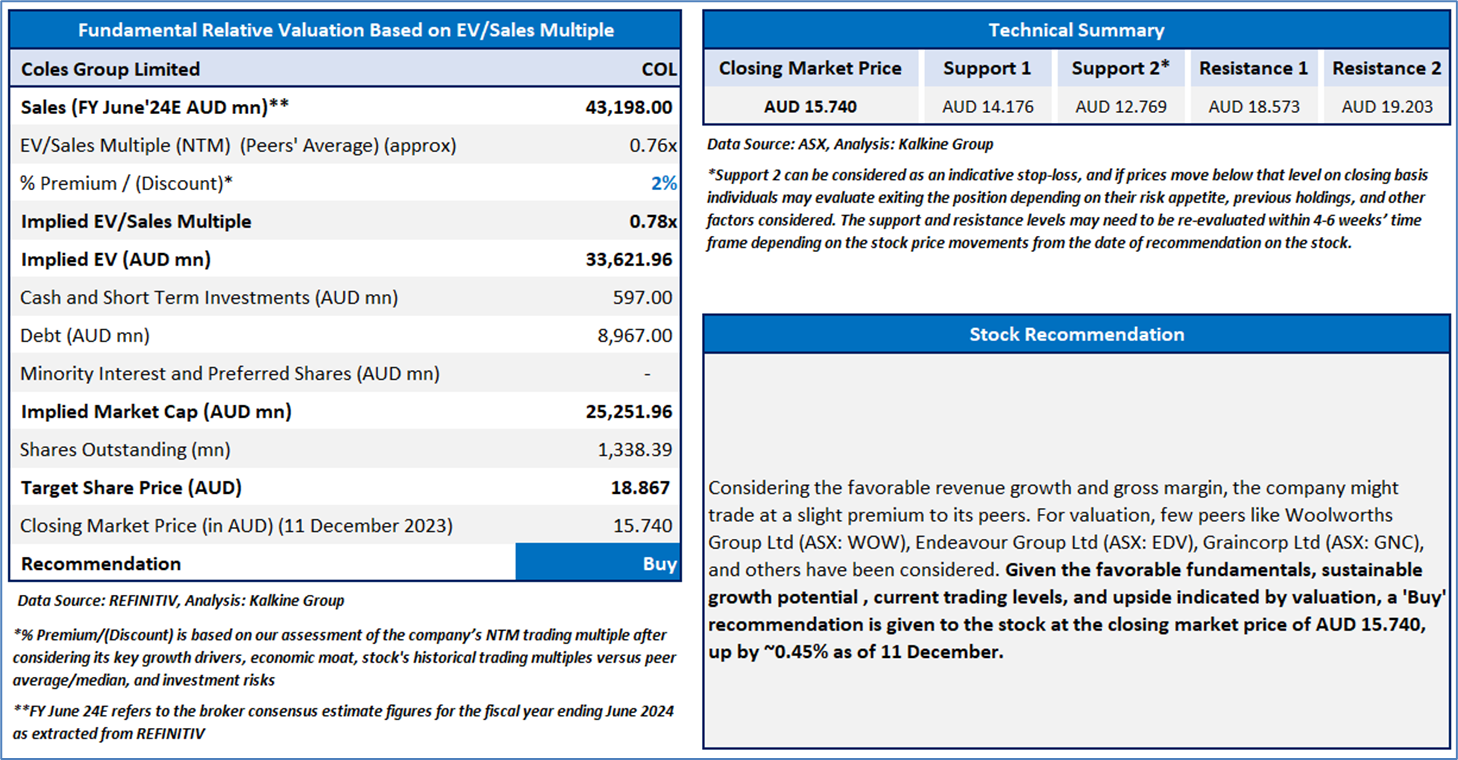Click the 'Support 1' column header

(987, 68)
